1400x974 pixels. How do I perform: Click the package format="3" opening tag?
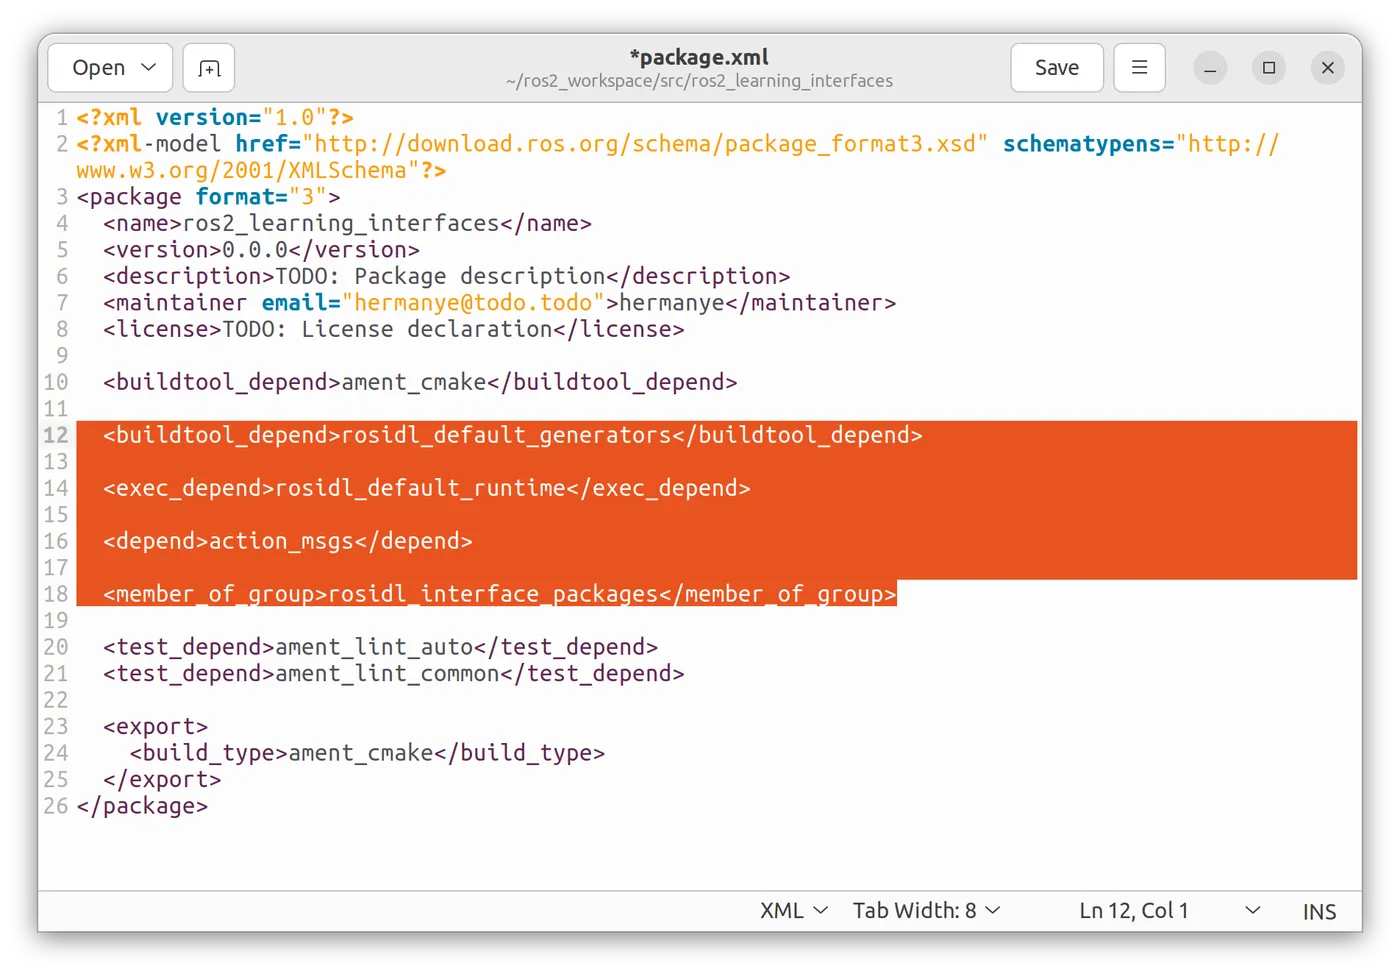click(208, 197)
